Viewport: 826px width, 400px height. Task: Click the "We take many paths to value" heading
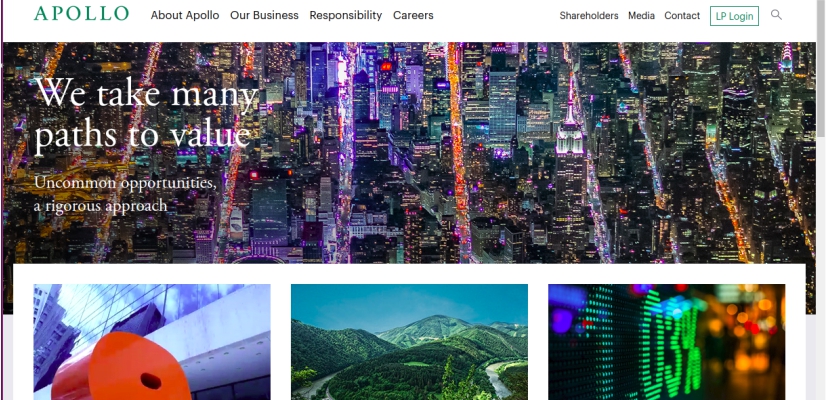(146, 114)
